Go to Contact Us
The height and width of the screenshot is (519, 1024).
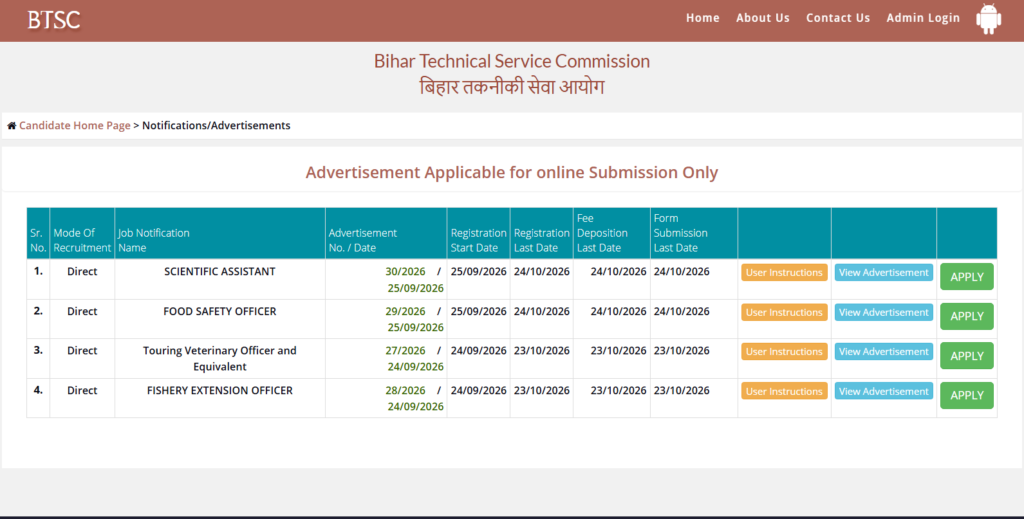pos(838,18)
